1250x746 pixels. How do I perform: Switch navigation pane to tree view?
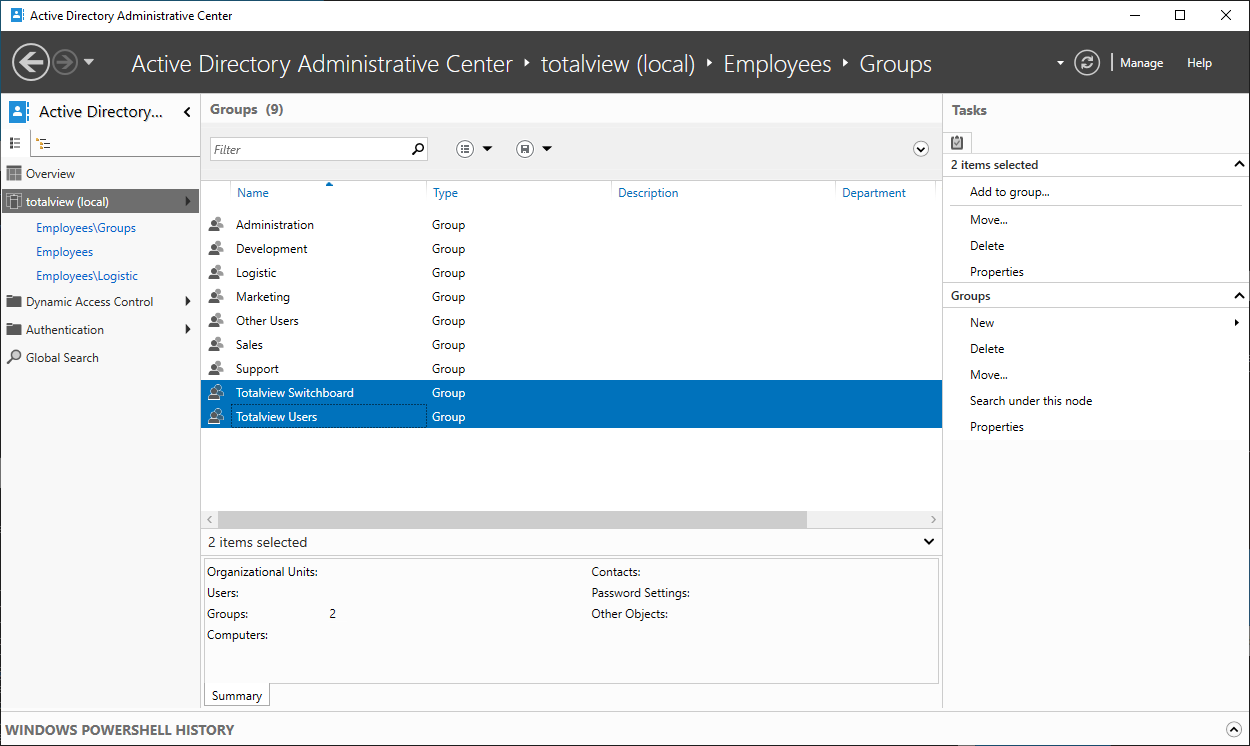(x=44, y=144)
